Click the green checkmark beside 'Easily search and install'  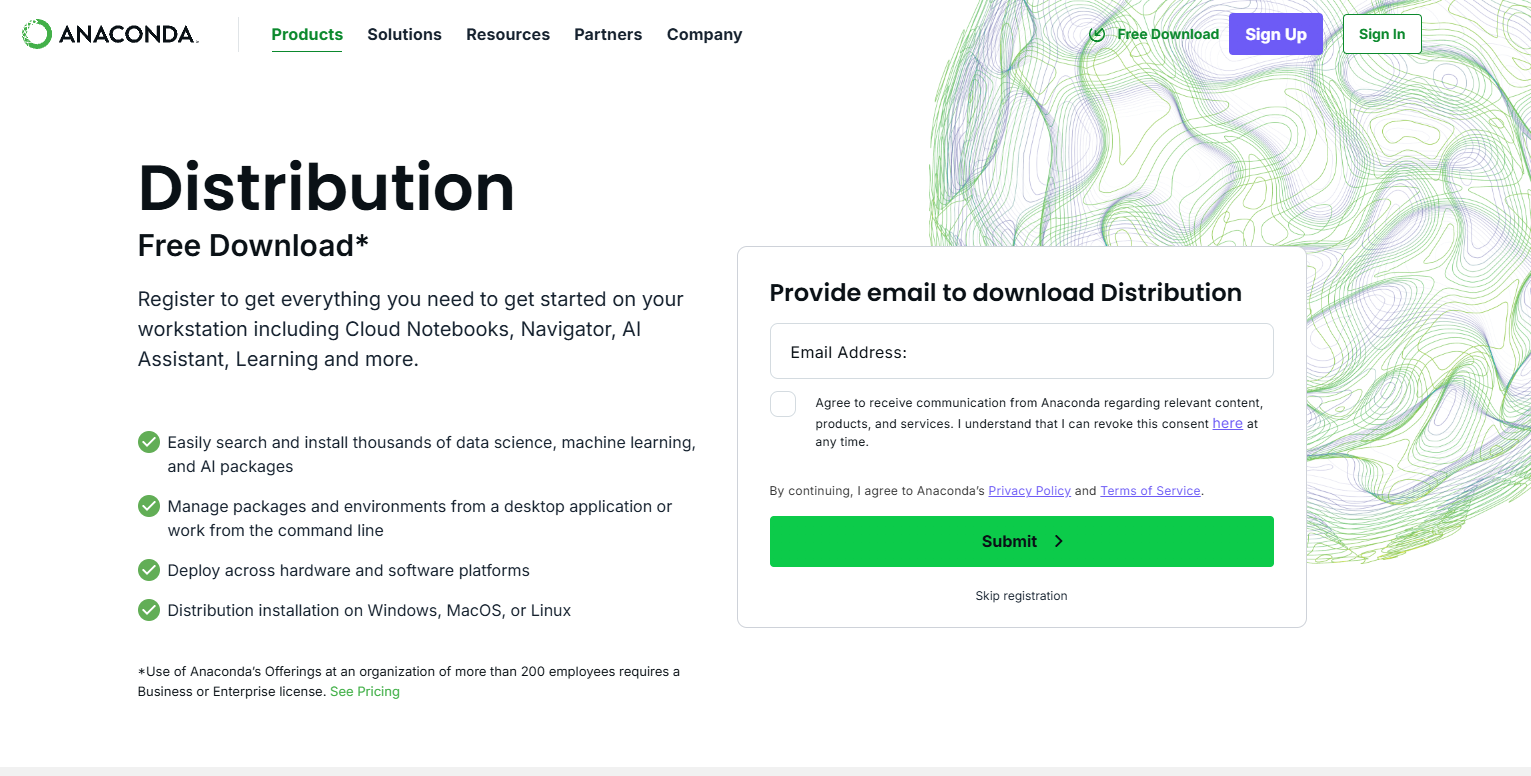click(x=149, y=442)
